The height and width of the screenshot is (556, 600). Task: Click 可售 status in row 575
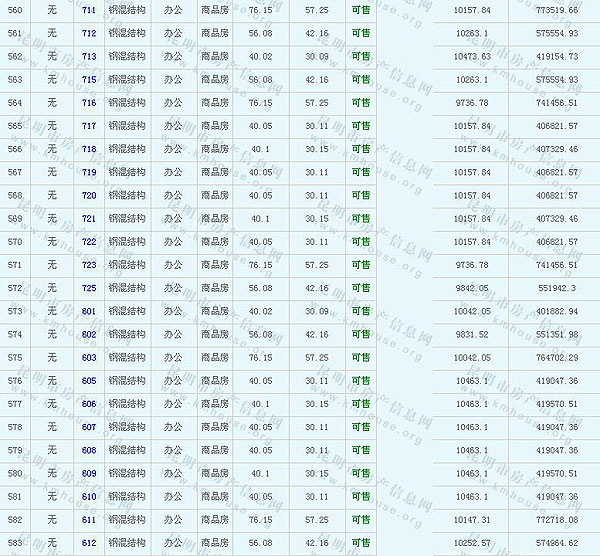[x=361, y=357]
